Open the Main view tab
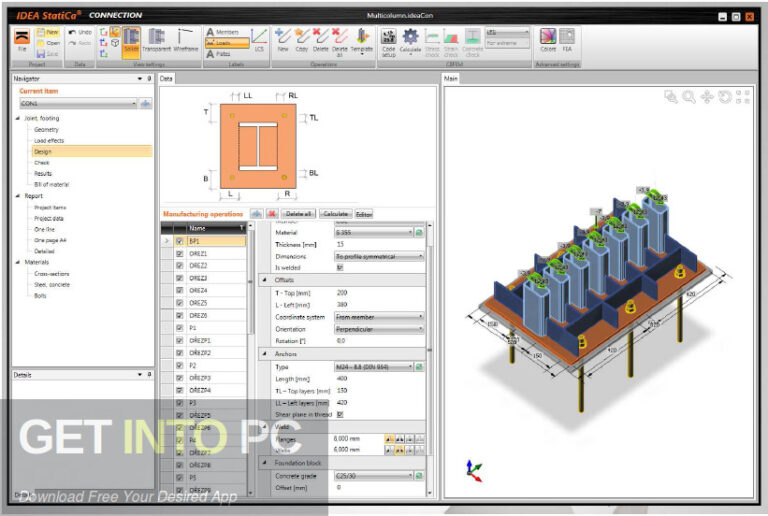 tap(451, 78)
